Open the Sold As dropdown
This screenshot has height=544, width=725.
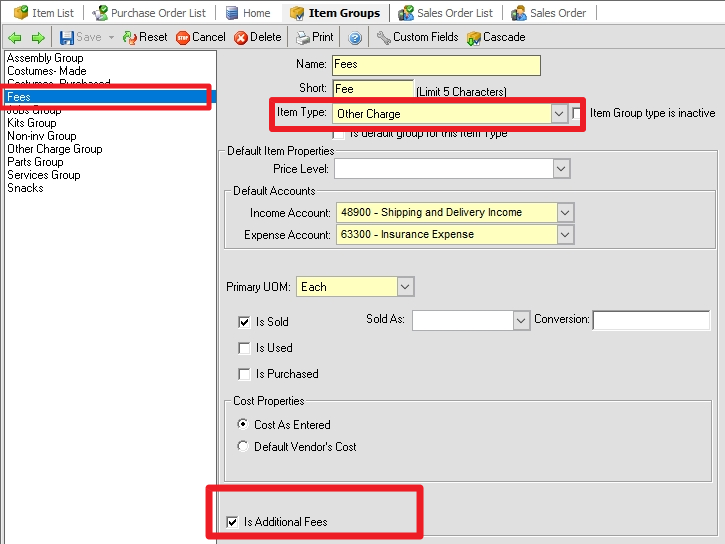[x=521, y=320]
